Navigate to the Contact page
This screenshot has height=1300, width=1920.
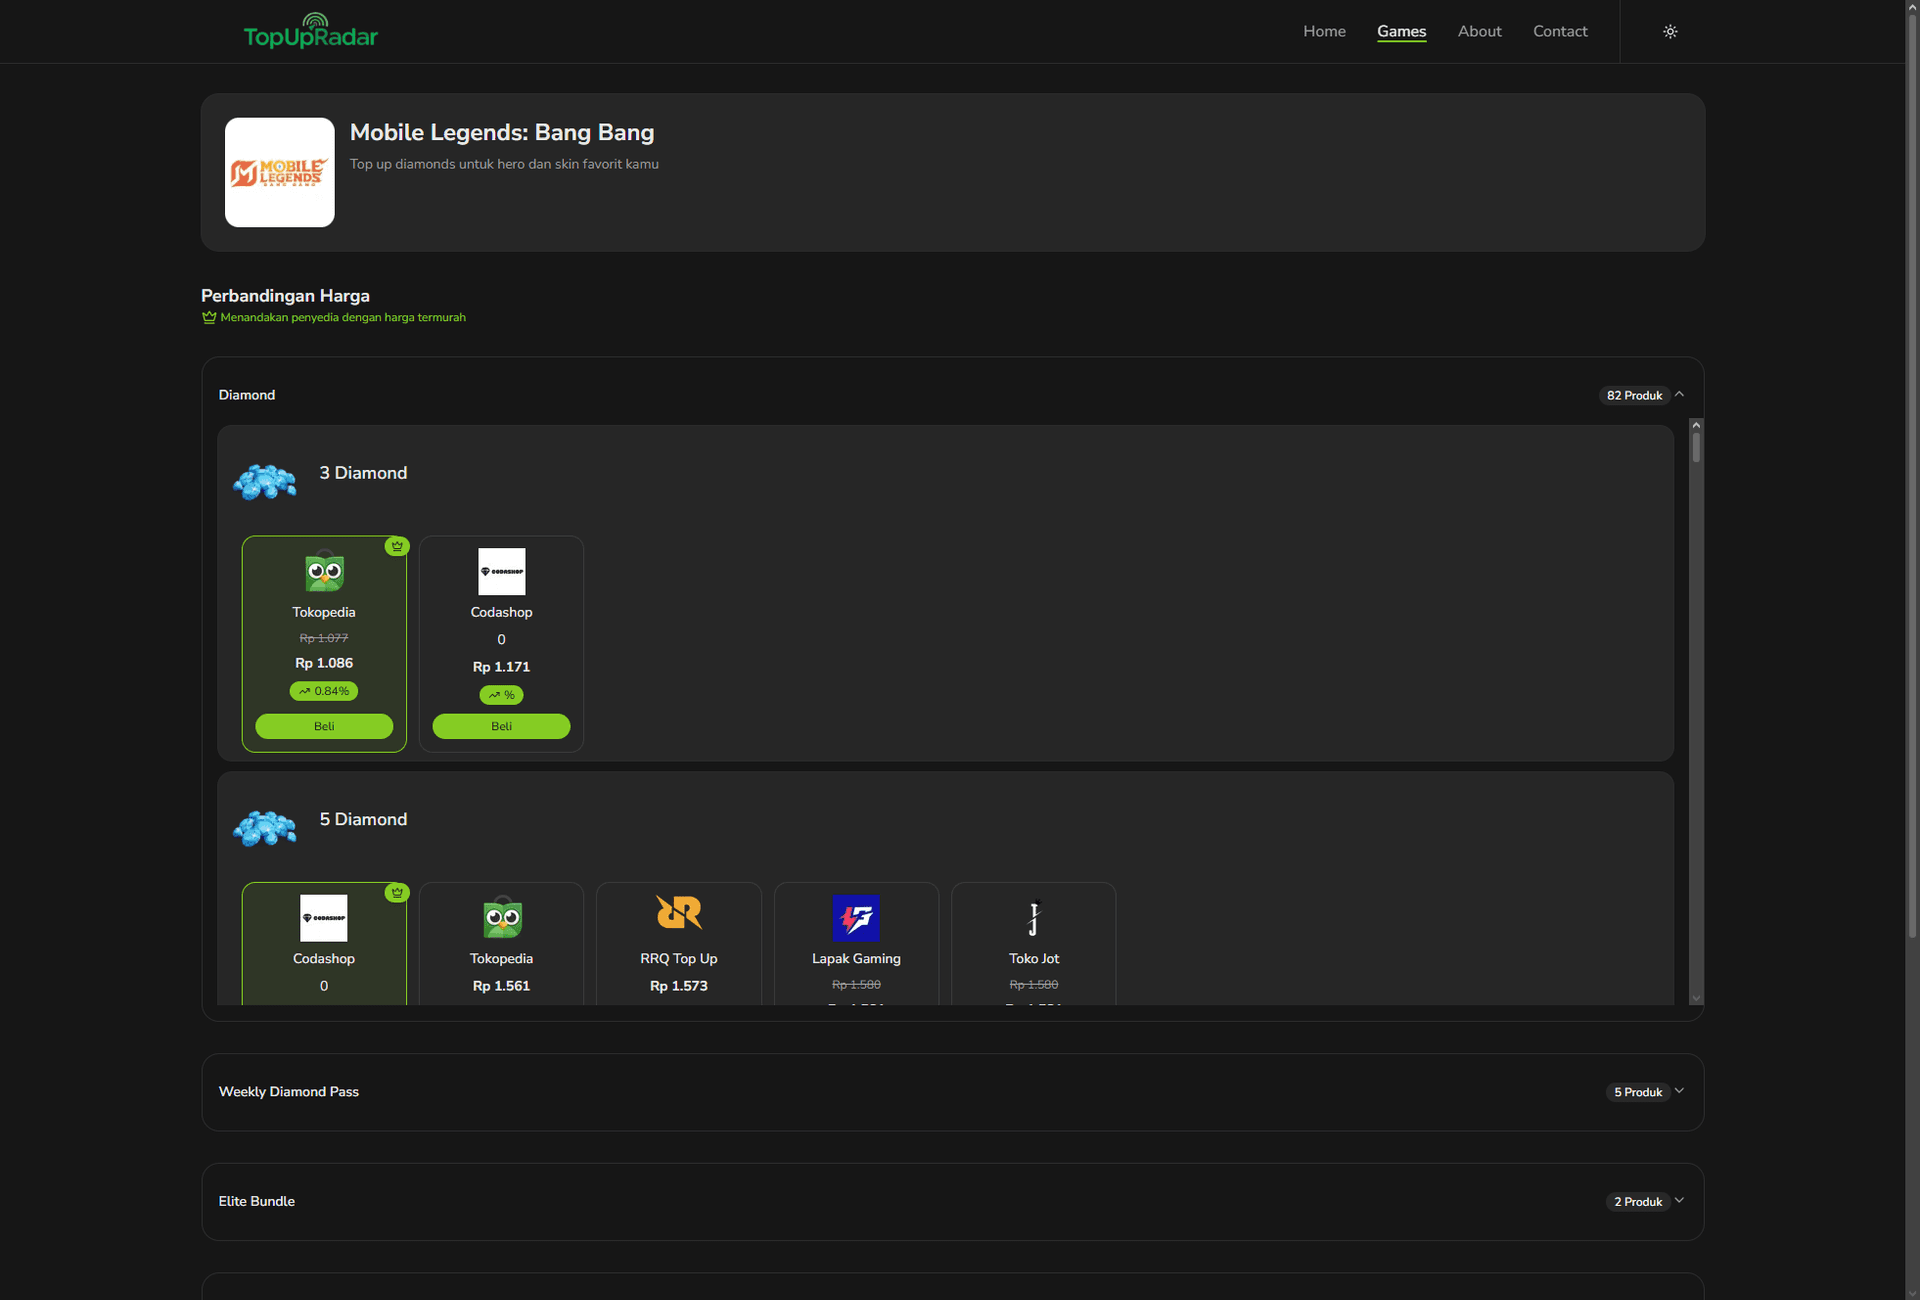pyautogui.click(x=1560, y=31)
